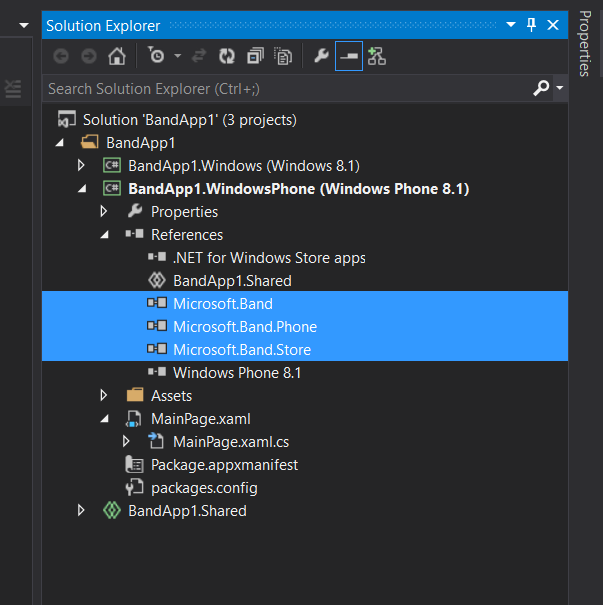The width and height of the screenshot is (603, 605).
Task: Open Pending Changes Filter clock icon
Action: [x=157, y=56]
